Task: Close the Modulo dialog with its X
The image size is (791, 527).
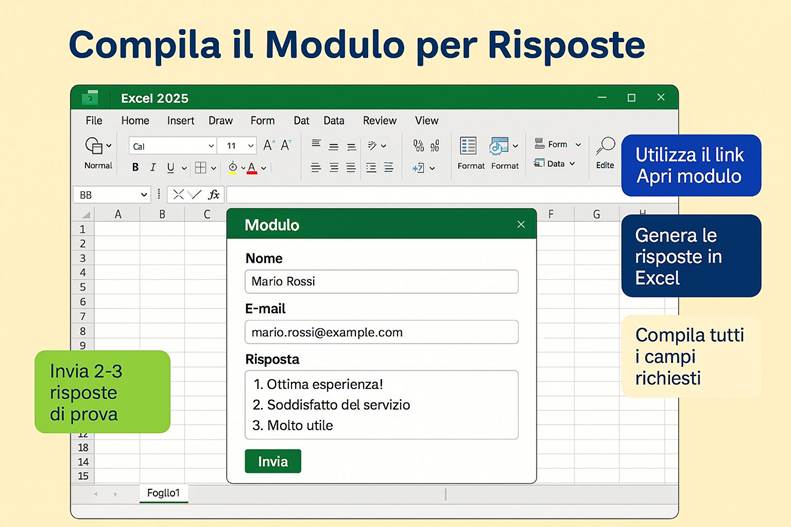Action: (x=521, y=225)
